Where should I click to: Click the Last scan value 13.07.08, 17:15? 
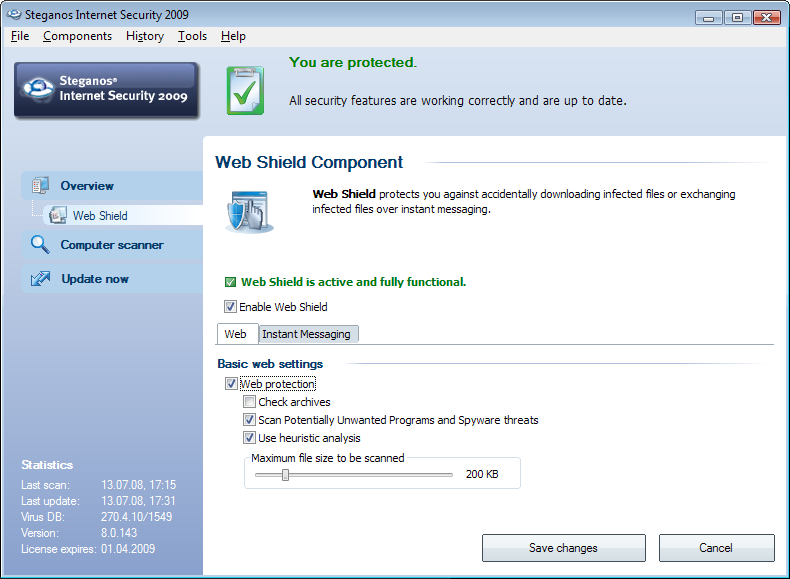click(x=139, y=485)
